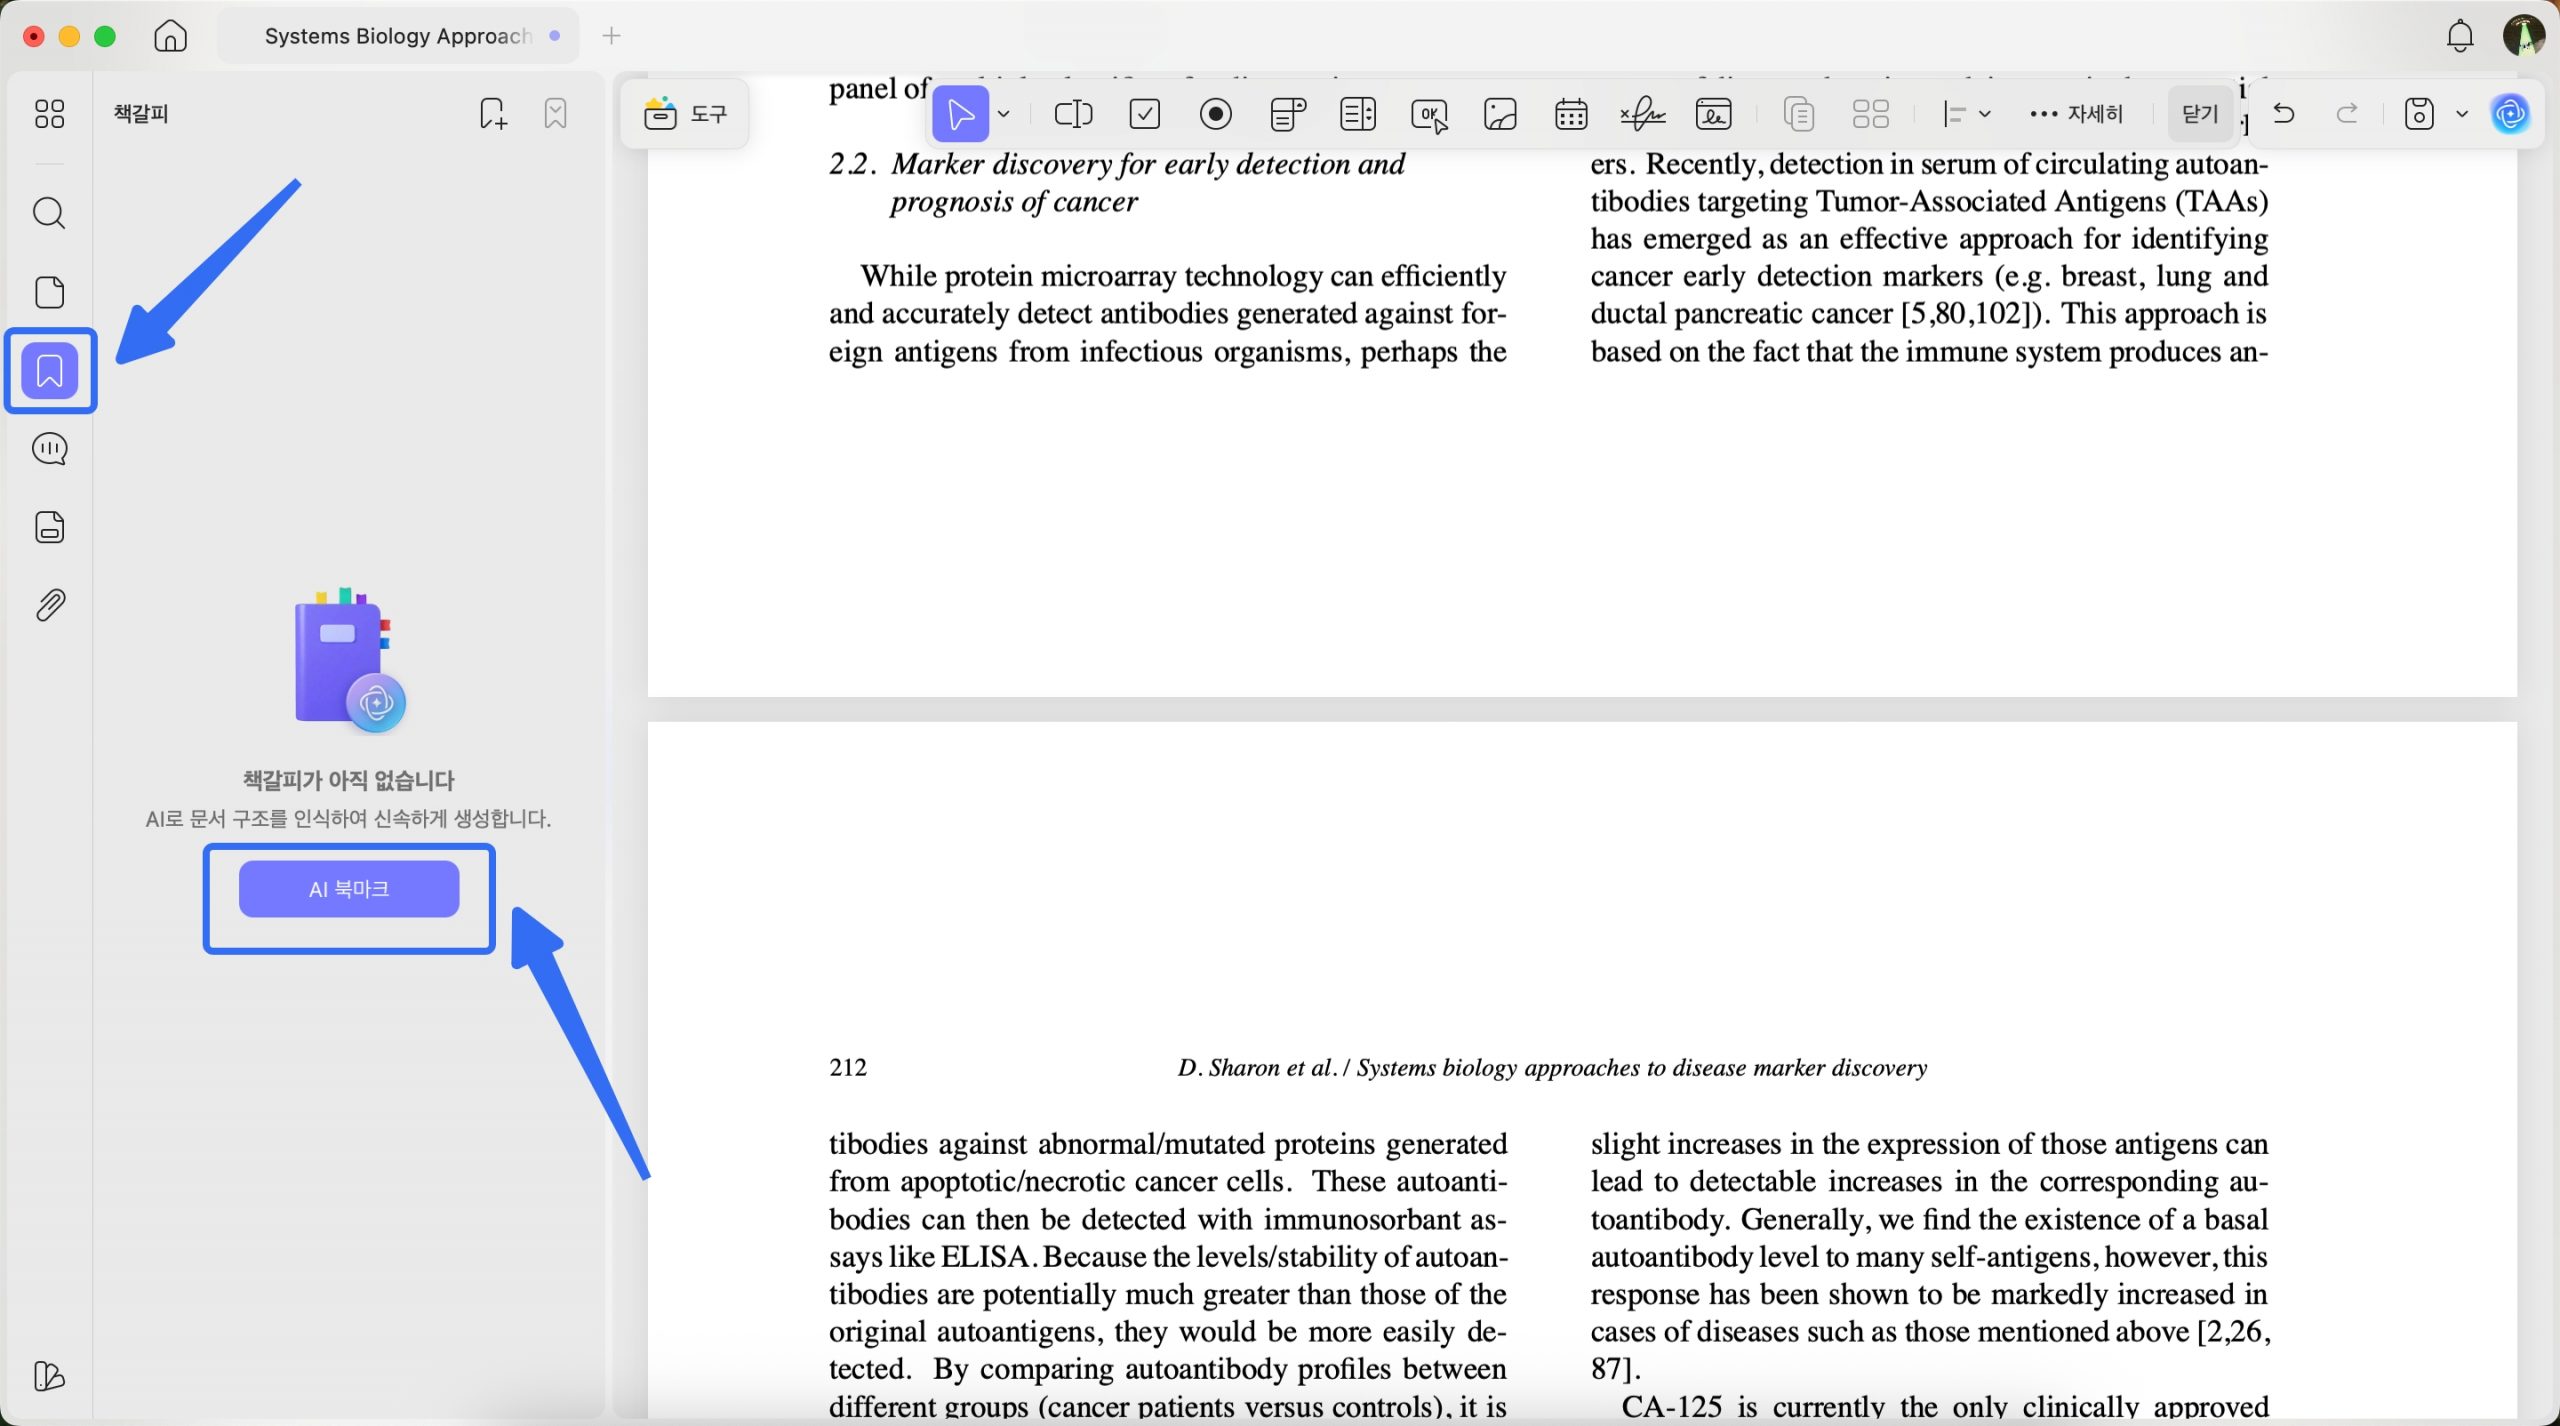Select the text field form tool

point(1072,114)
